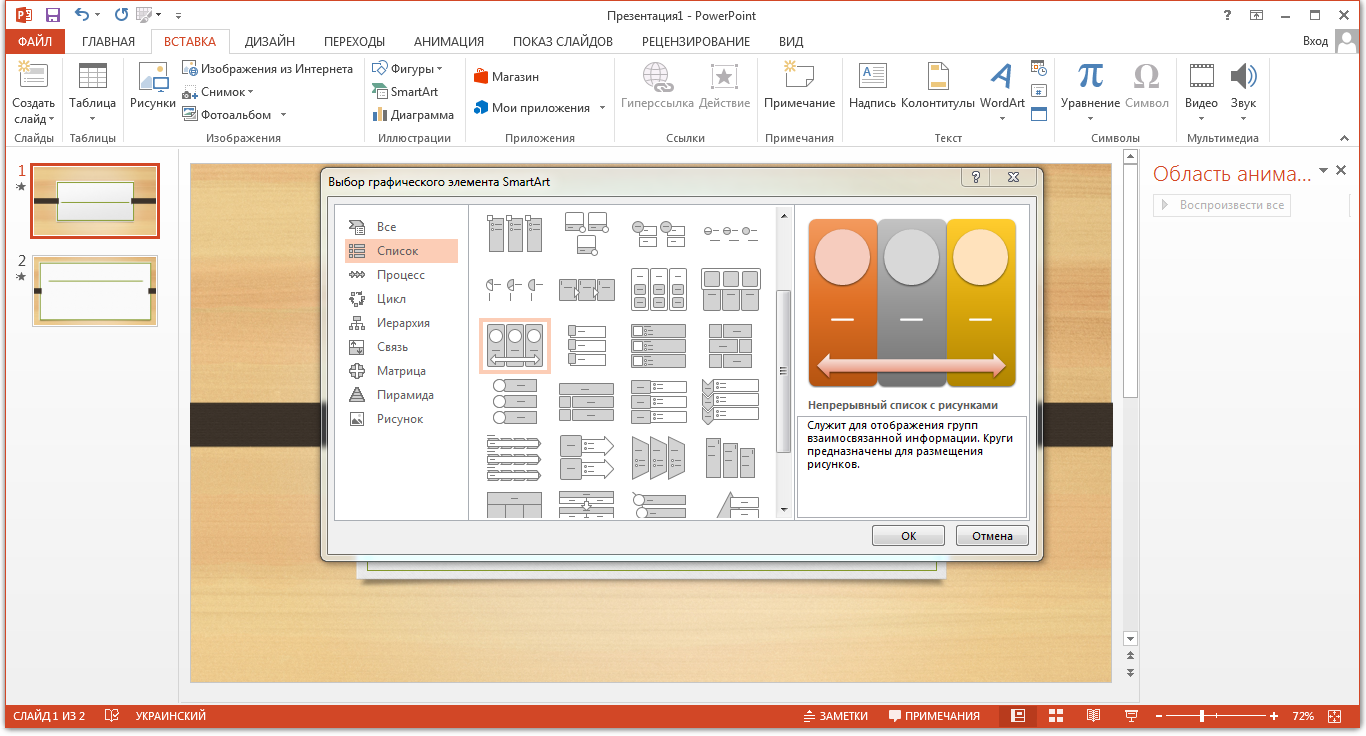Select the Процесс category in list
Viewport: 1366px width, 736px height.
tap(400, 275)
